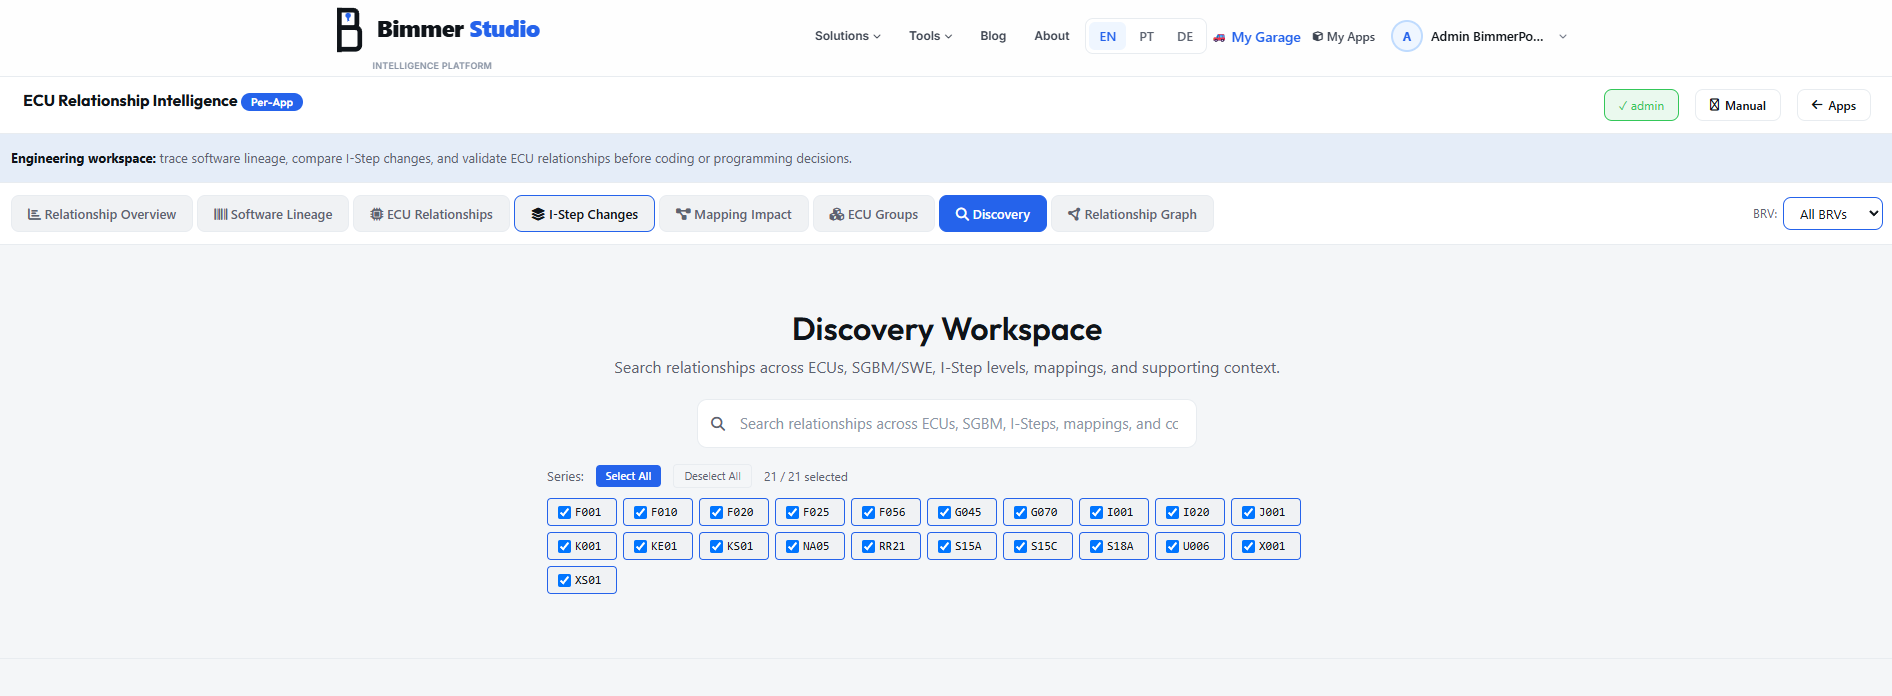Uncheck the G070 series checkbox

coord(1020,512)
